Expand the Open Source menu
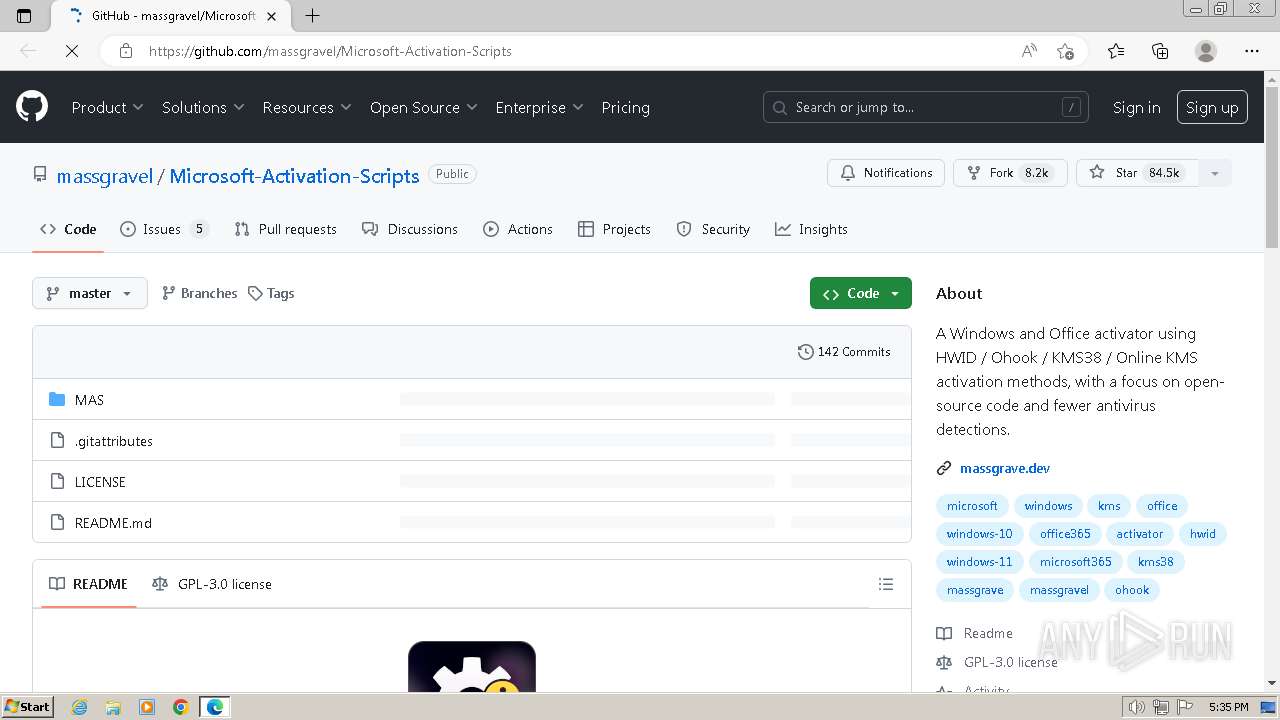The image size is (1280, 720). point(424,107)
